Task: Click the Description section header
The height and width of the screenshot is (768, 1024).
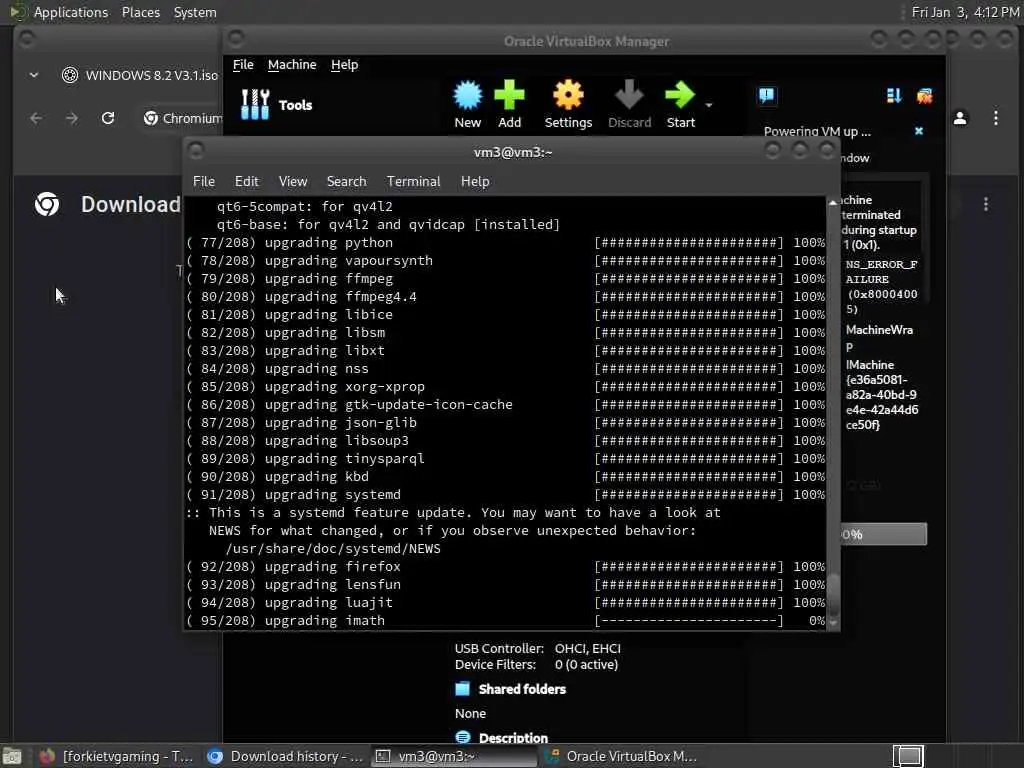Action: pos(513,738)
